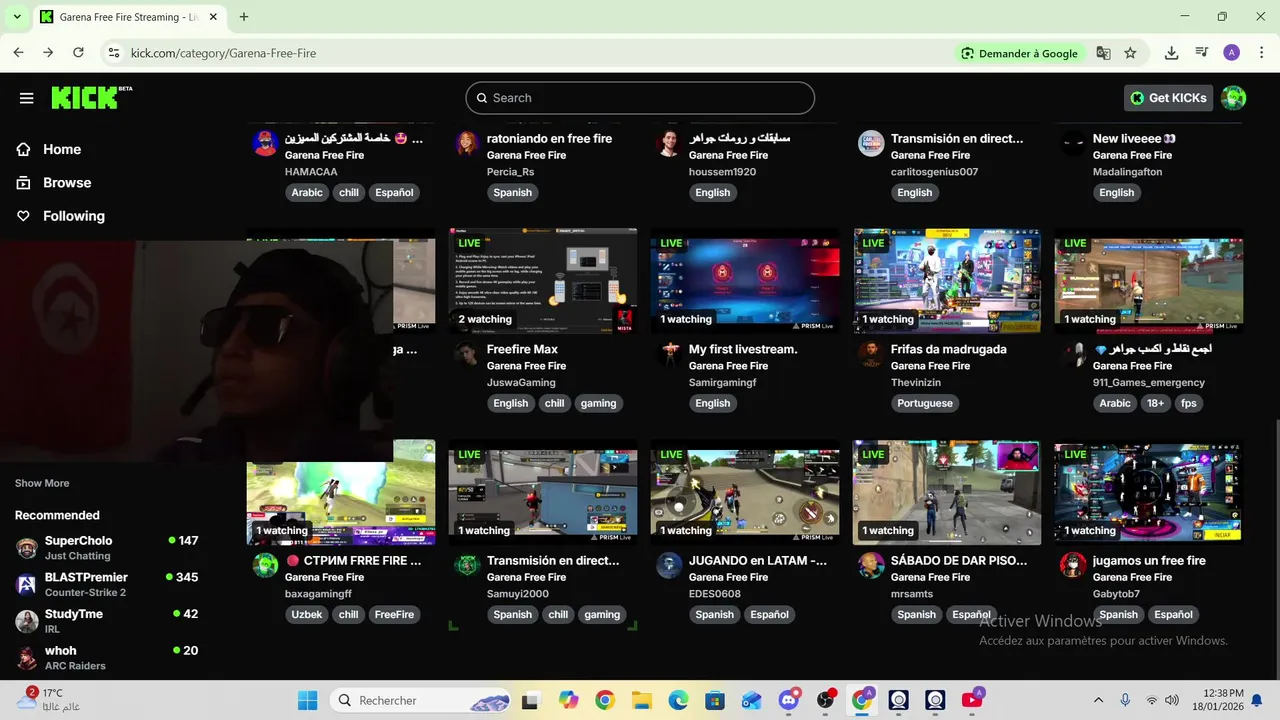The image size is (1280, 720).
Task: Open the tab search dropdown arrow
Action: click(x=17, y=17)
